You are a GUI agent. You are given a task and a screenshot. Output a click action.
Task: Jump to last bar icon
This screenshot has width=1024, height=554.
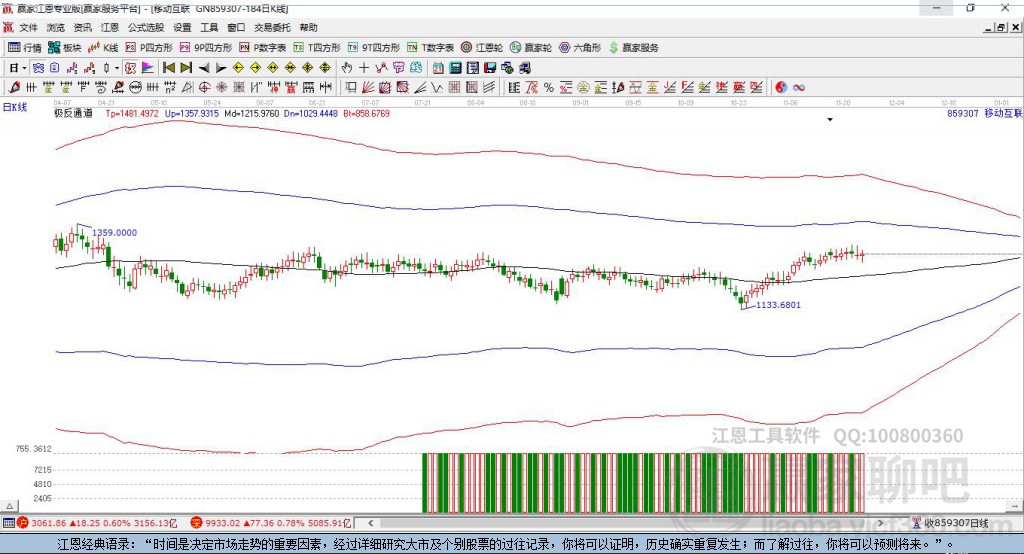point(186,68)
